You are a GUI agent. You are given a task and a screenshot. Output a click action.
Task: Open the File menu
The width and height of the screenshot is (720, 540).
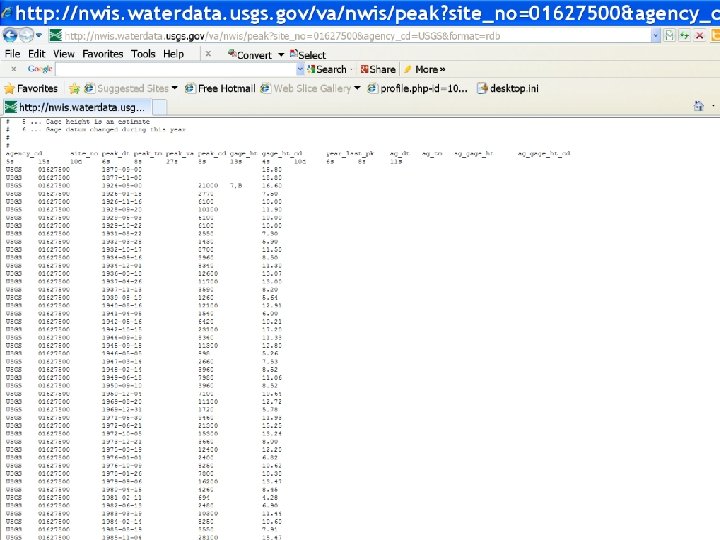[12, 54]
